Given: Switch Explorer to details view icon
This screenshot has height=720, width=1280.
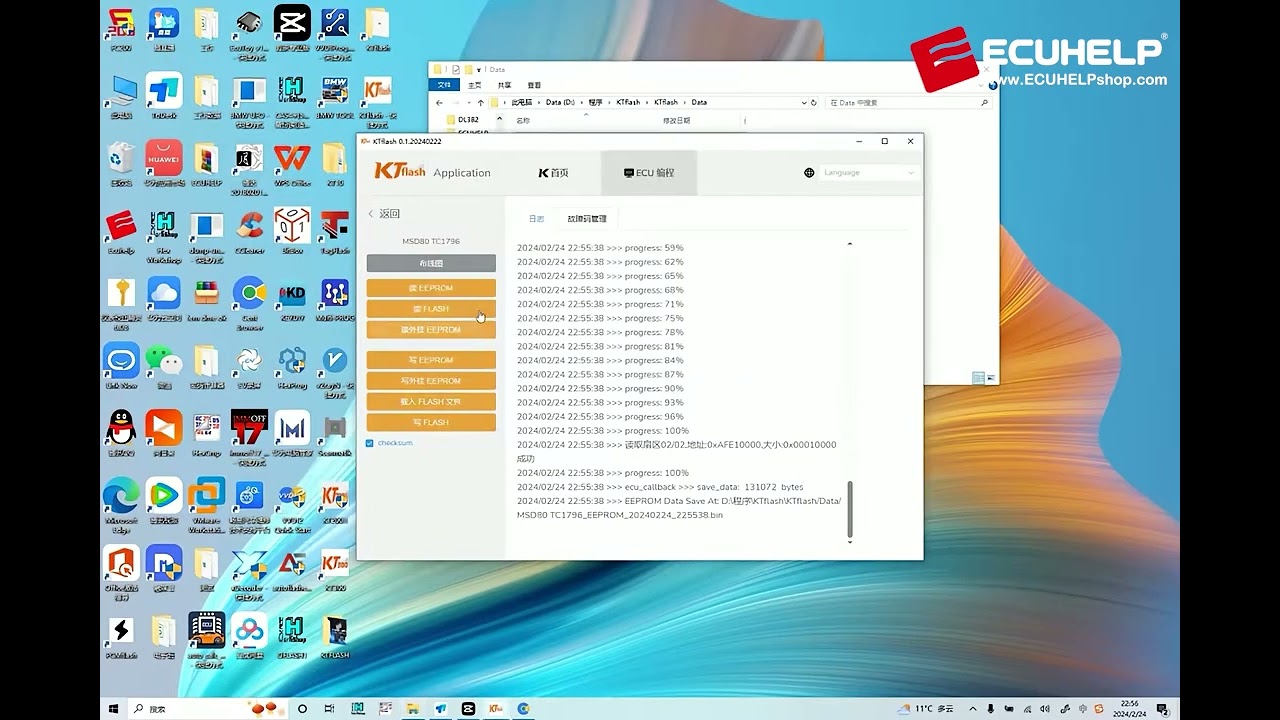Looking at the screenshot, I should point(979,378).
